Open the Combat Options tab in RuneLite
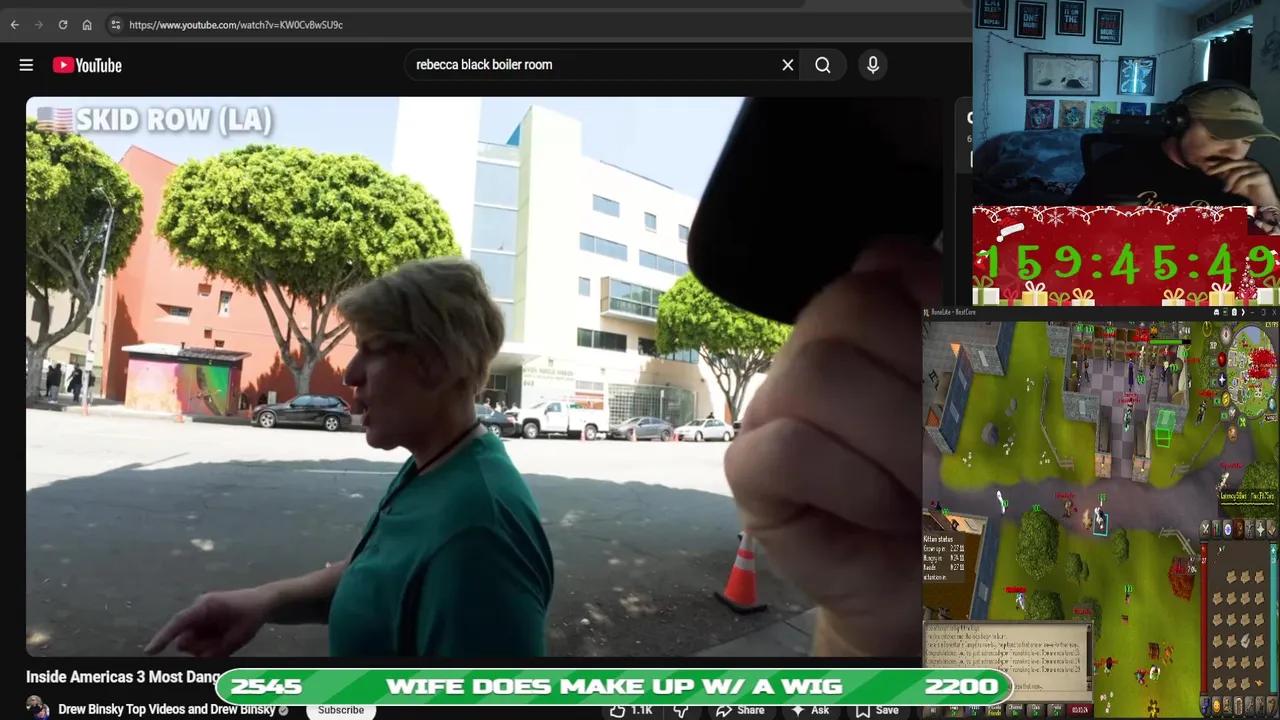The height and width of the screenshot is (720, 1280). tap(1207, 530)
